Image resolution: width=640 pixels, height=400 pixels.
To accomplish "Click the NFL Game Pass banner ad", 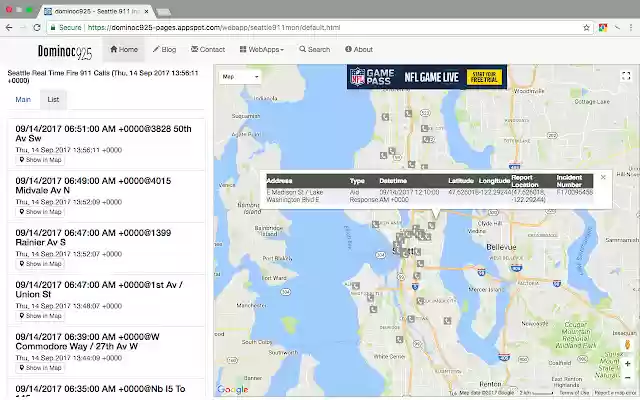I will click(427, 77).
